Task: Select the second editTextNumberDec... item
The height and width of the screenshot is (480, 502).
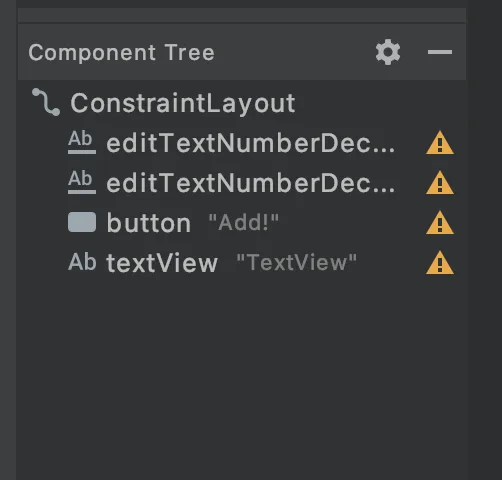Action: click(x=251, y=183)
